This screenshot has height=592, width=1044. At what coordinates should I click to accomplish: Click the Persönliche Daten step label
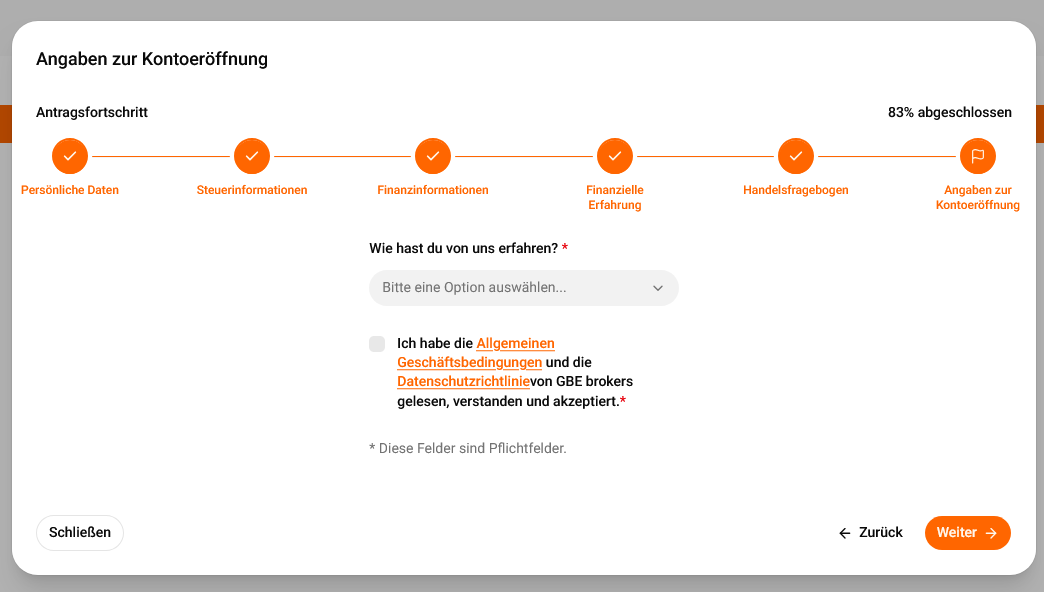pyautogui.click(x=70, y=190)
